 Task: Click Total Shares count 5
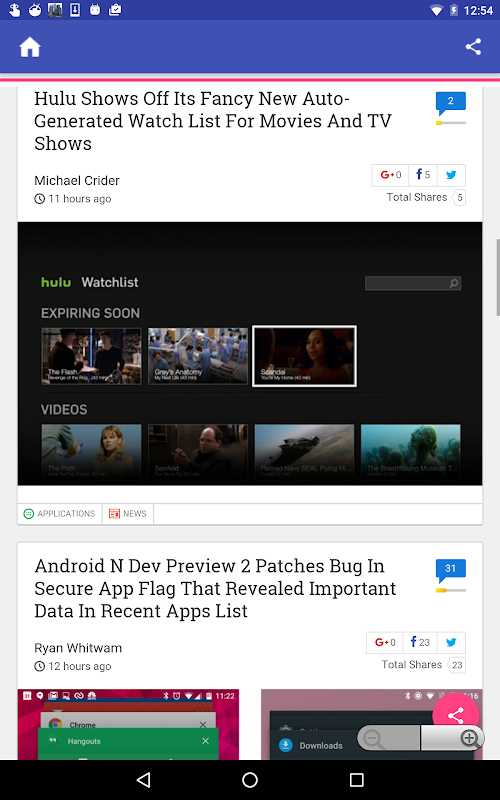459,197
